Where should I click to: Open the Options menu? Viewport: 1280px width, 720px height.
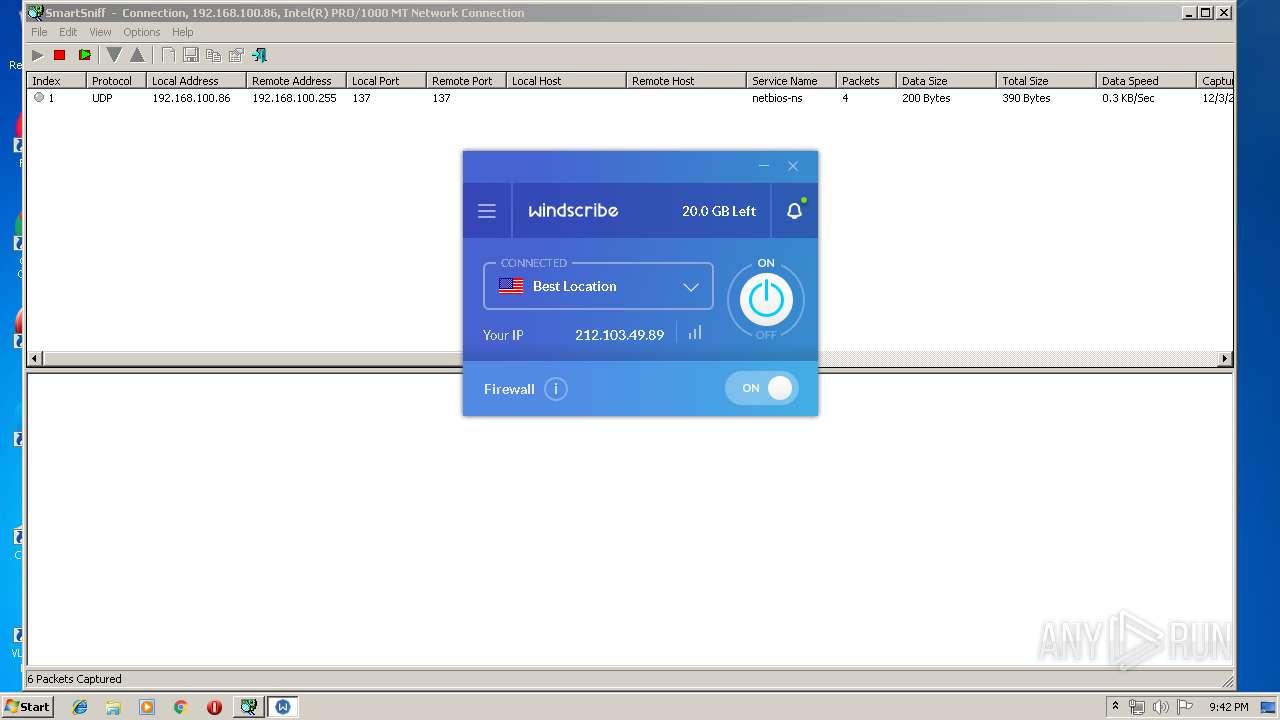142,32
